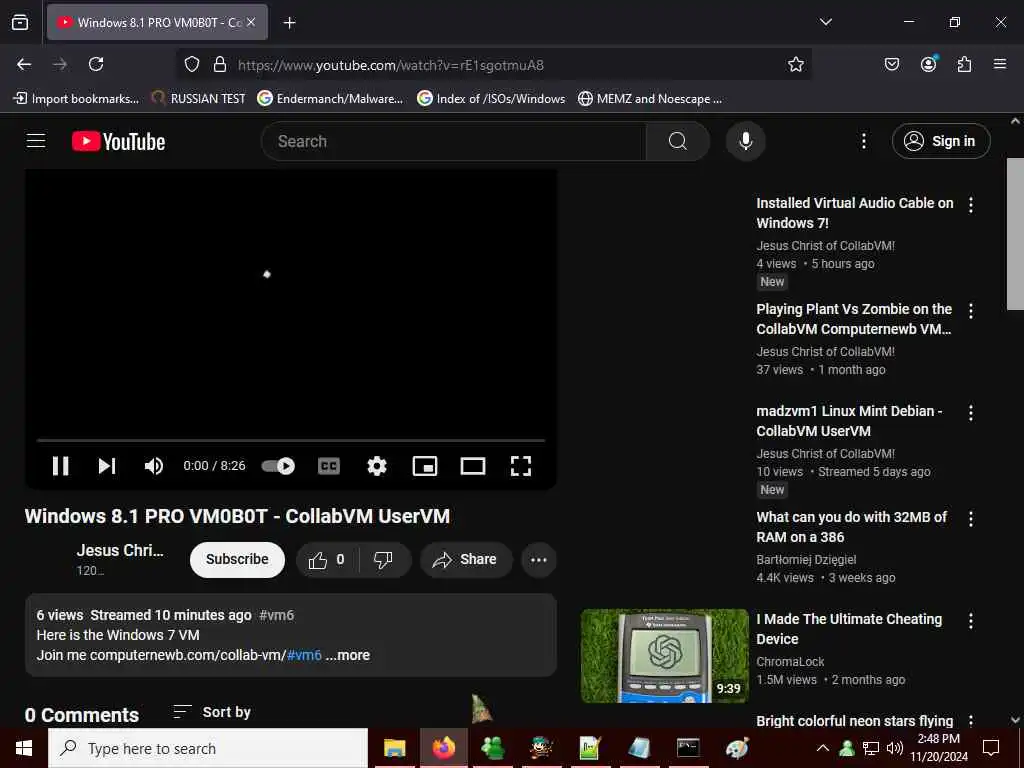This screenshot has width=1024, height=768.
Task: Mute the video player volume
Action: click(x=154, y=466)
